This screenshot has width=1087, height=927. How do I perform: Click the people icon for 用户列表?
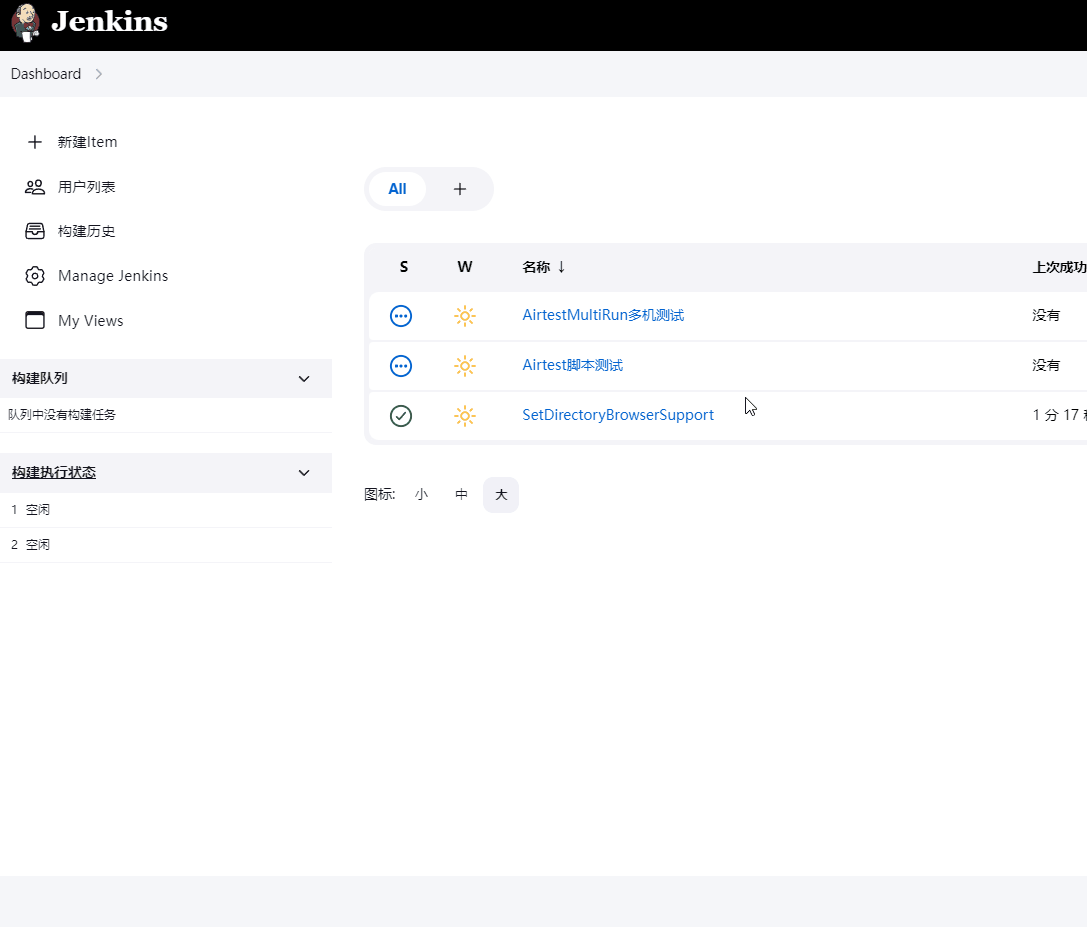click(35, 187)
